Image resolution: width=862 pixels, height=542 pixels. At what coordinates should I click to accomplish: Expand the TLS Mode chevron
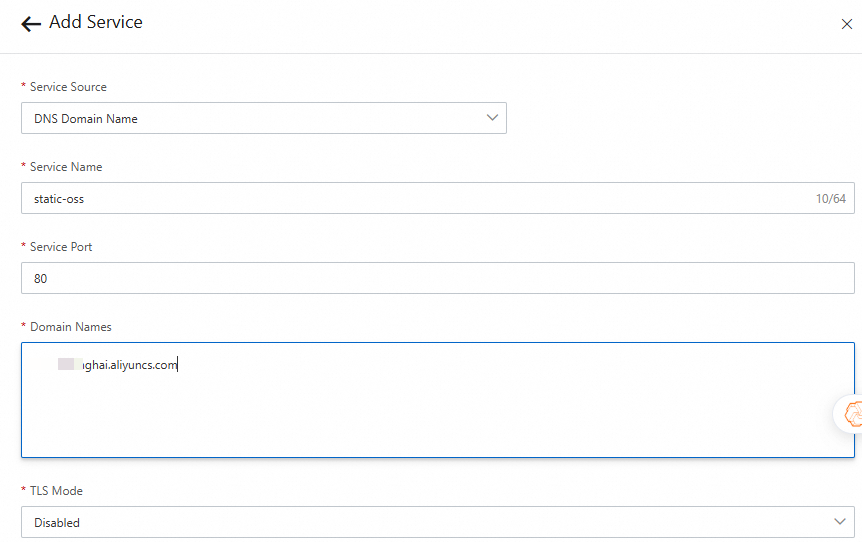(839, 522)
